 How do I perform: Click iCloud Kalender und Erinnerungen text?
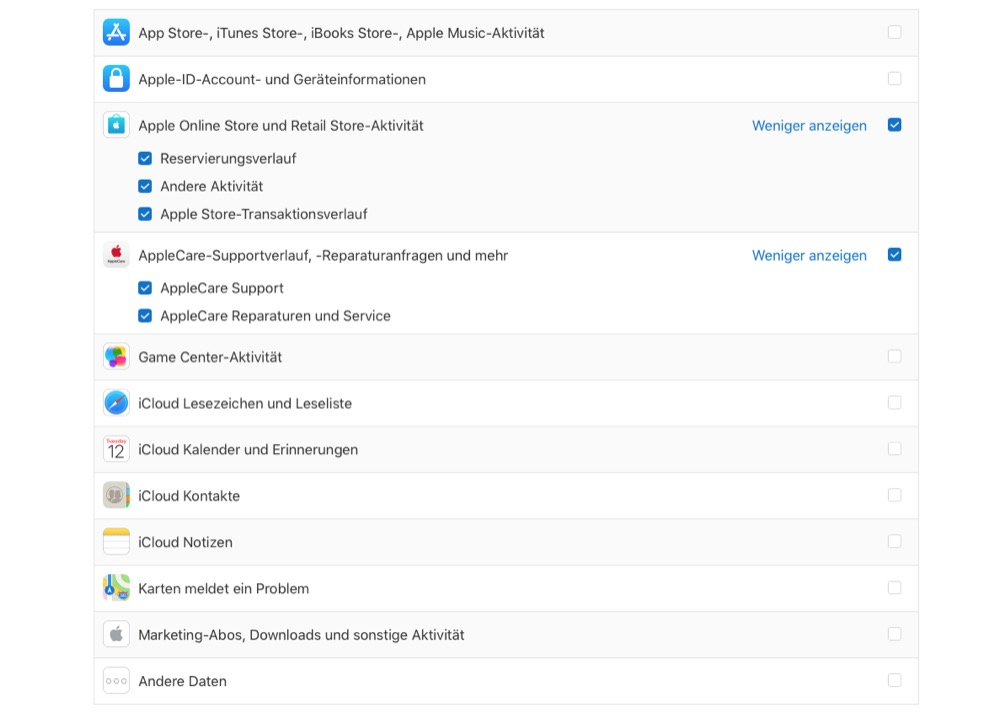(x=248, y=450)
